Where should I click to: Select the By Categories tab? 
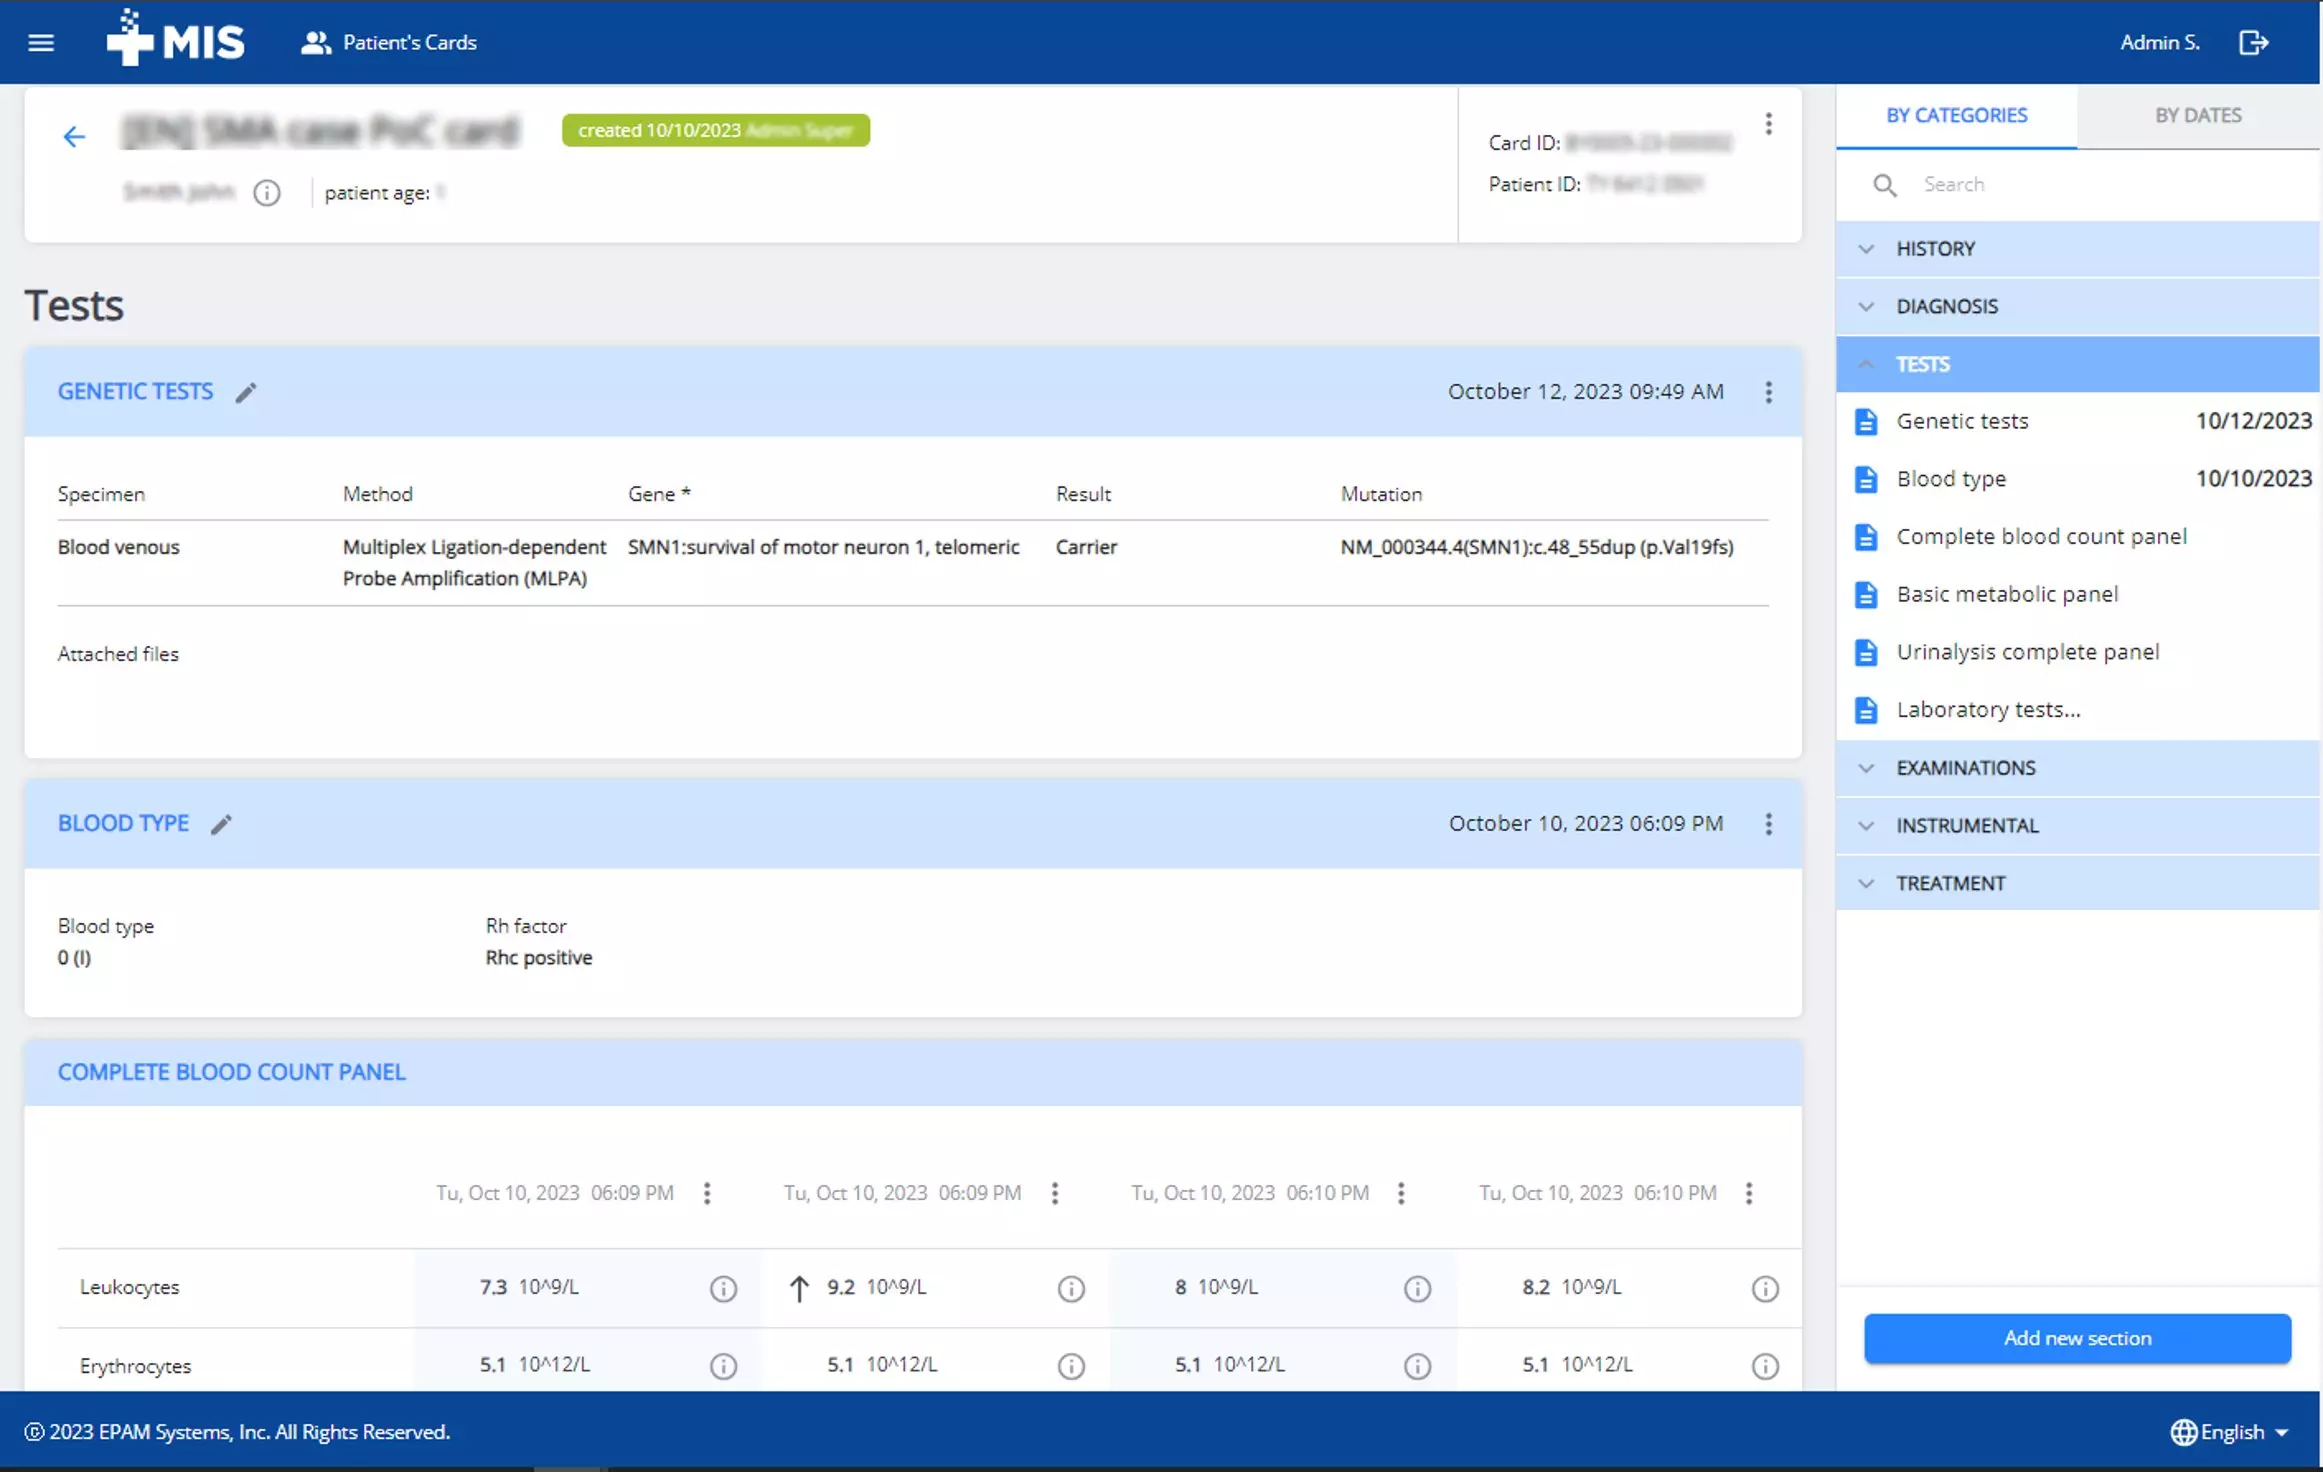point(1956,116)
